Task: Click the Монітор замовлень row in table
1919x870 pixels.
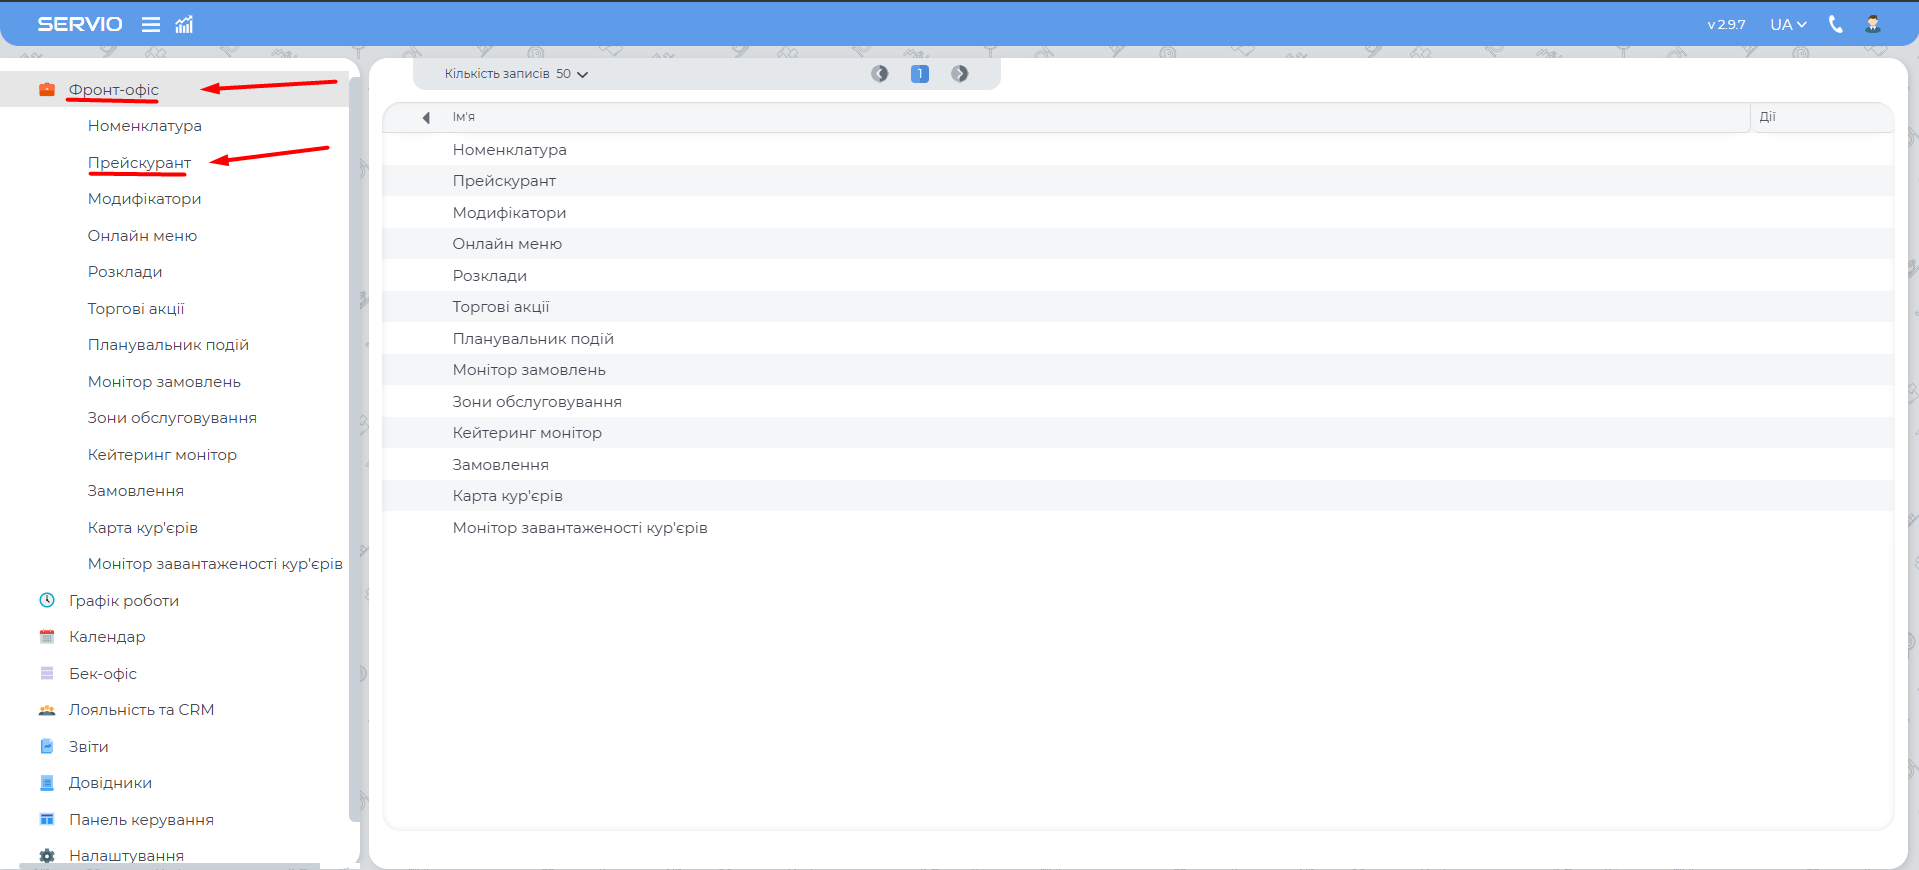Action: pyautogui.click(x=529, y=370)
